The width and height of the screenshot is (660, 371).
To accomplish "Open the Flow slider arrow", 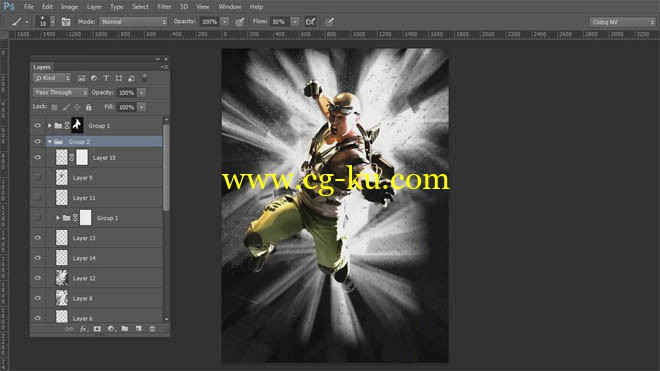I will tap(295, 22).
